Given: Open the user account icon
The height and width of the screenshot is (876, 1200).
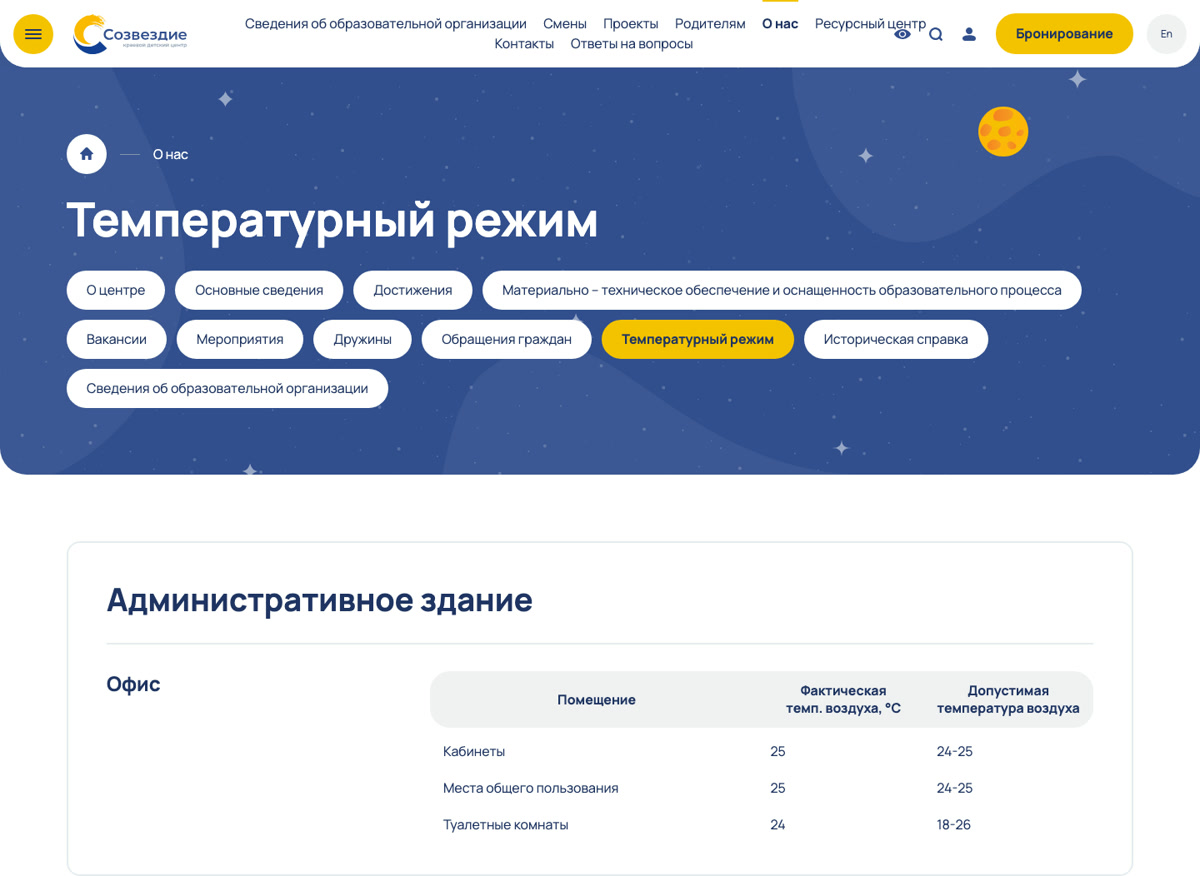Looking at the screenshot, I should pos(969,34).
